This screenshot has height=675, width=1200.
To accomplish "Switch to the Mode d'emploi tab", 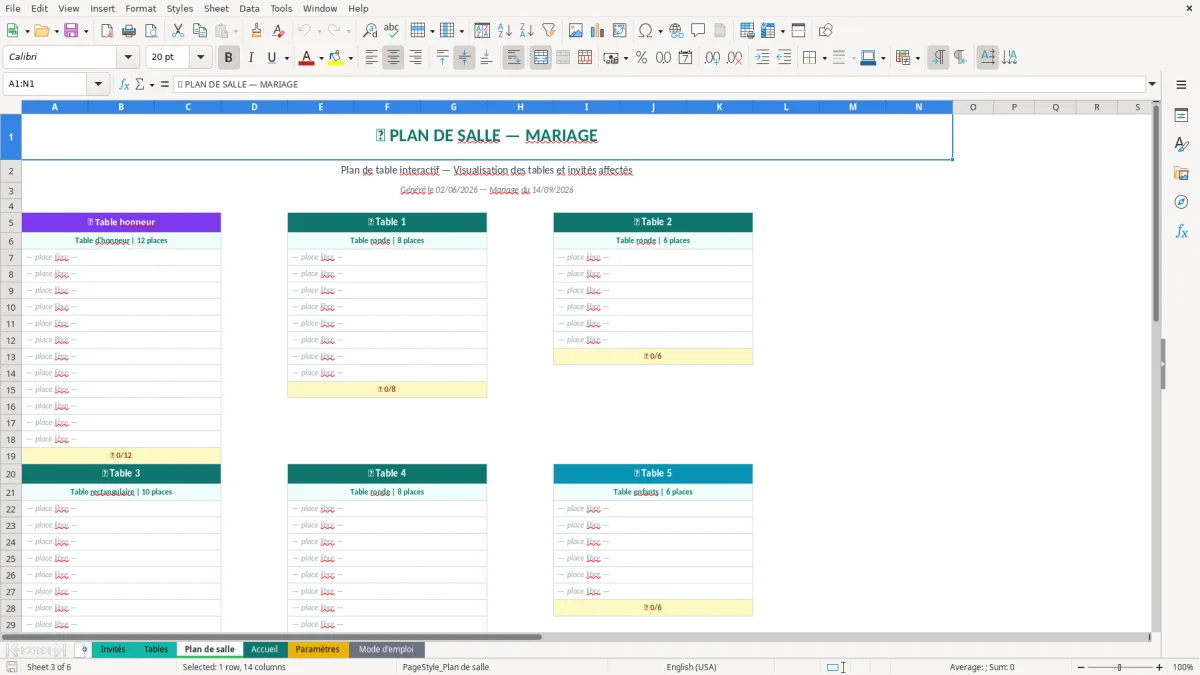I will (386, 649).
